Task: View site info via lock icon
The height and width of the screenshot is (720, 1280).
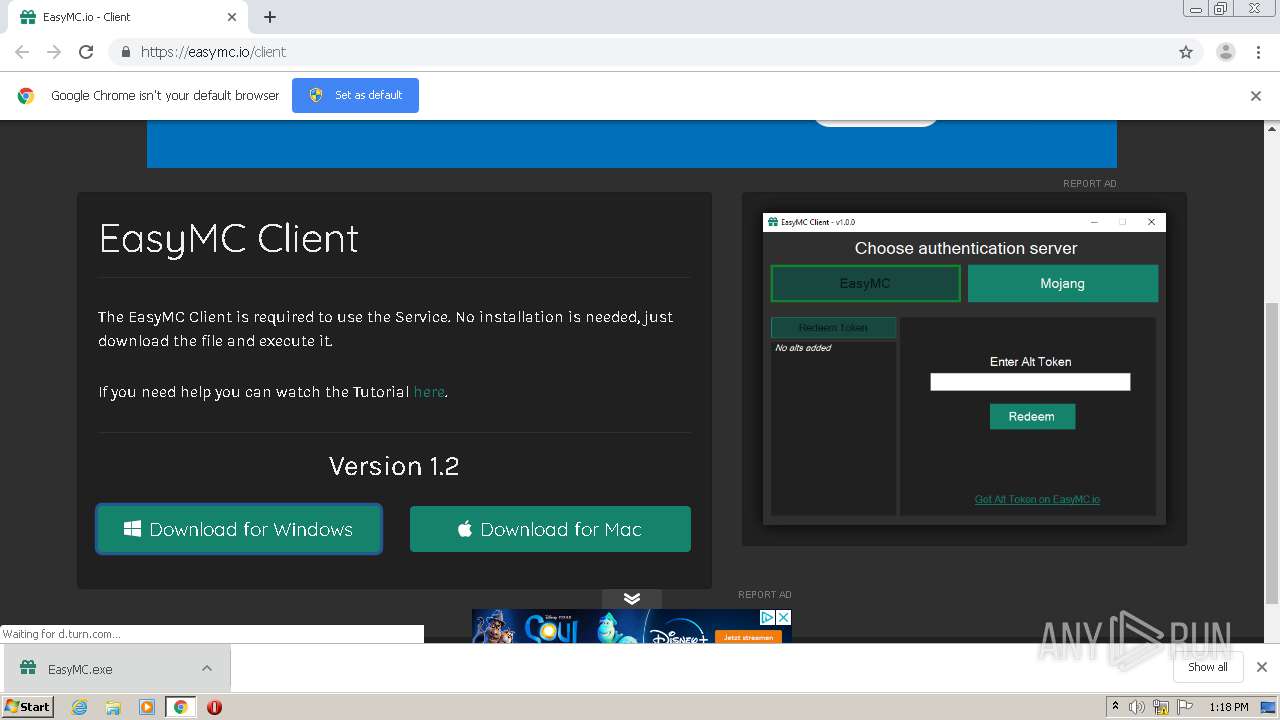Action: click(x=125, y=52)
